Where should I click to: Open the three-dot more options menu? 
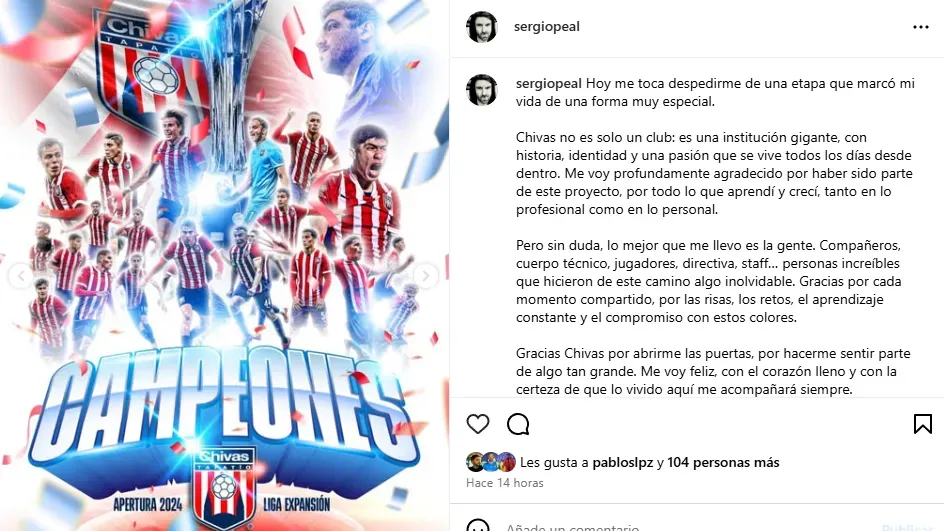(921, 27)
